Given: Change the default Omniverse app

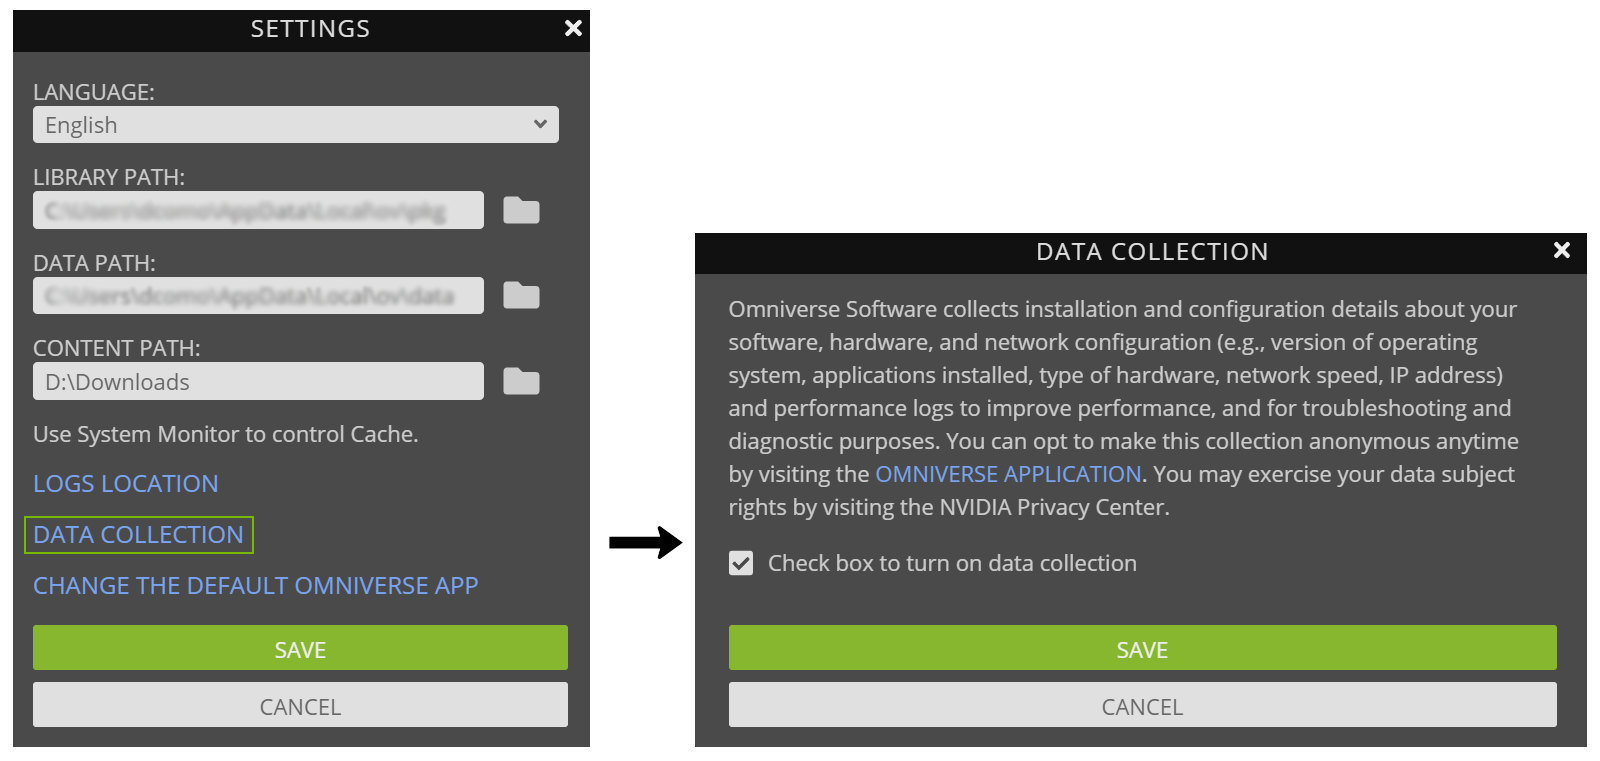Looking at the screenshot, I should (256, 585).
